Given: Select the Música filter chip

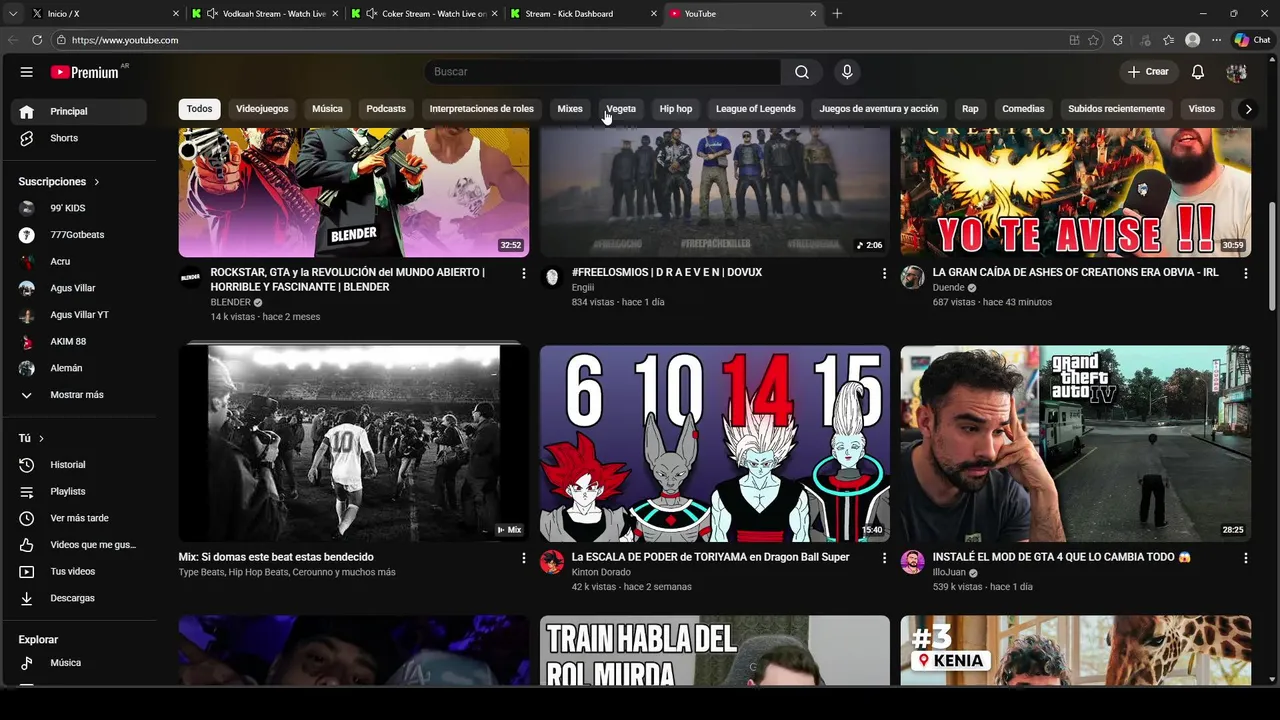Looking at the screenshot, I should pos(327,109).
